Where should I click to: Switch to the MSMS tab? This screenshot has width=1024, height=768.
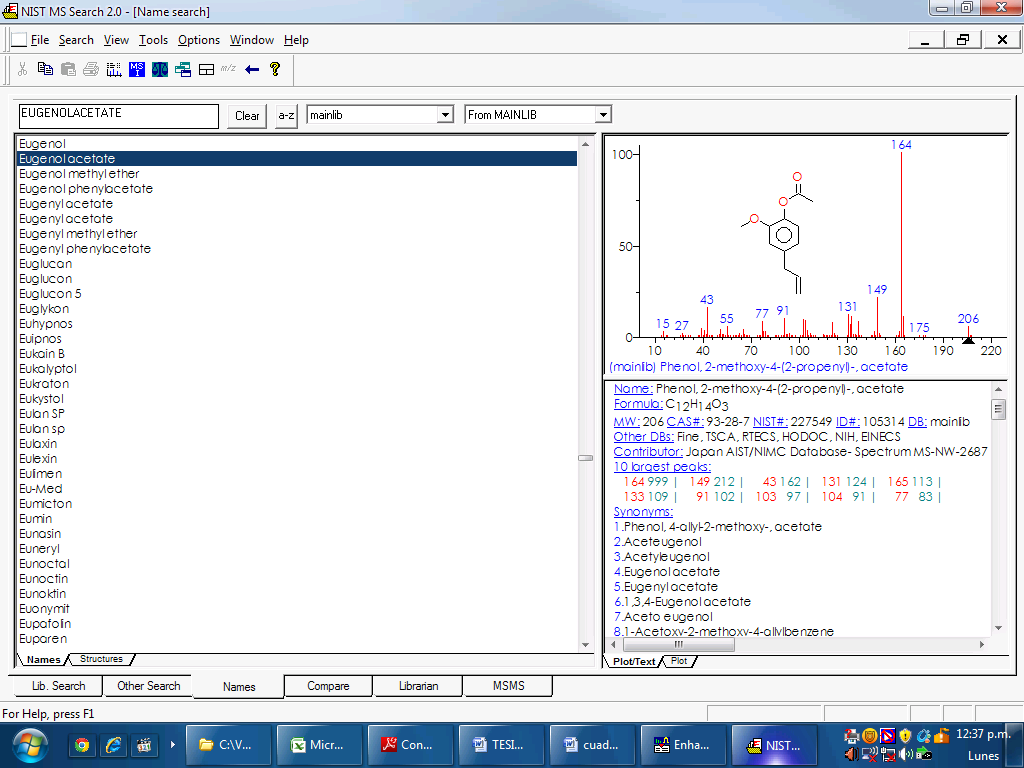[x=508, y=686]
